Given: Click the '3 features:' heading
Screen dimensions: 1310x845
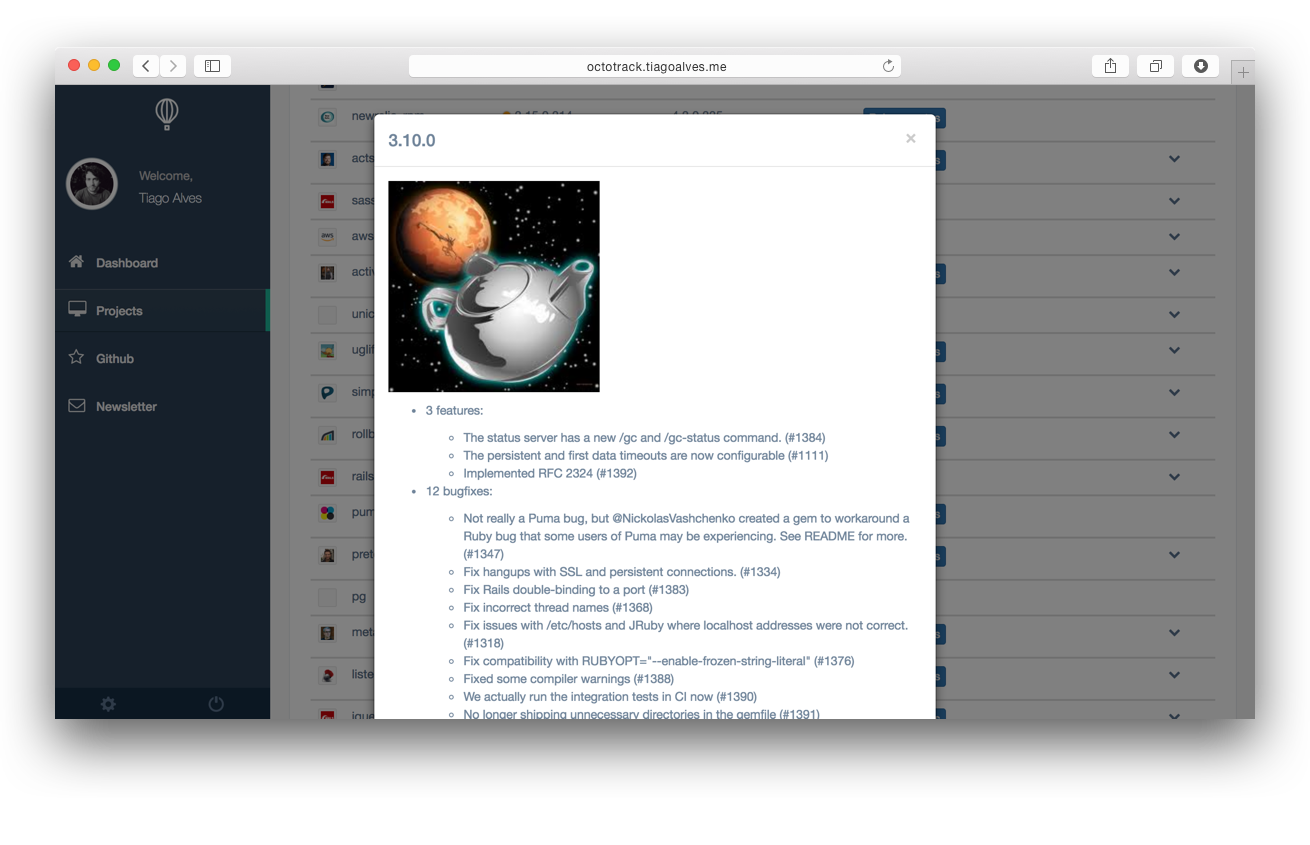Looking at the screenshot, I should point(454,411).
